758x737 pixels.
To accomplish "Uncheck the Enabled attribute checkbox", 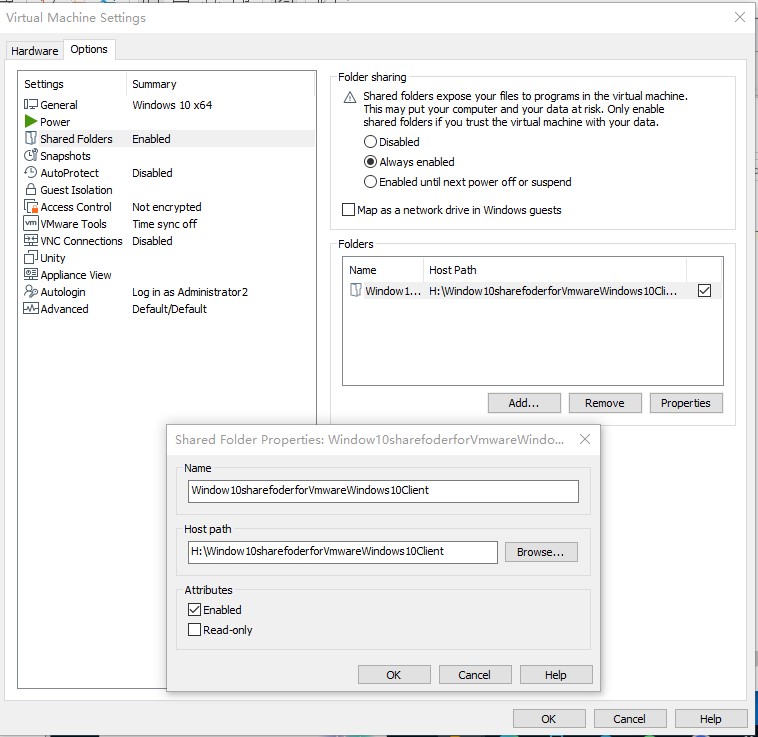I will (x=195, y=610).
